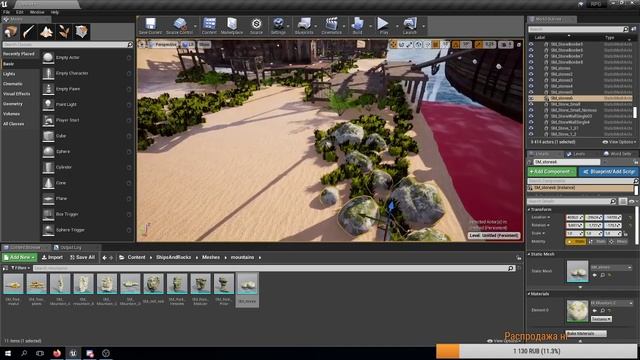640x360 pixels.
Task: Select the Empty Actor item icon
Action: (x=48, y=58)
